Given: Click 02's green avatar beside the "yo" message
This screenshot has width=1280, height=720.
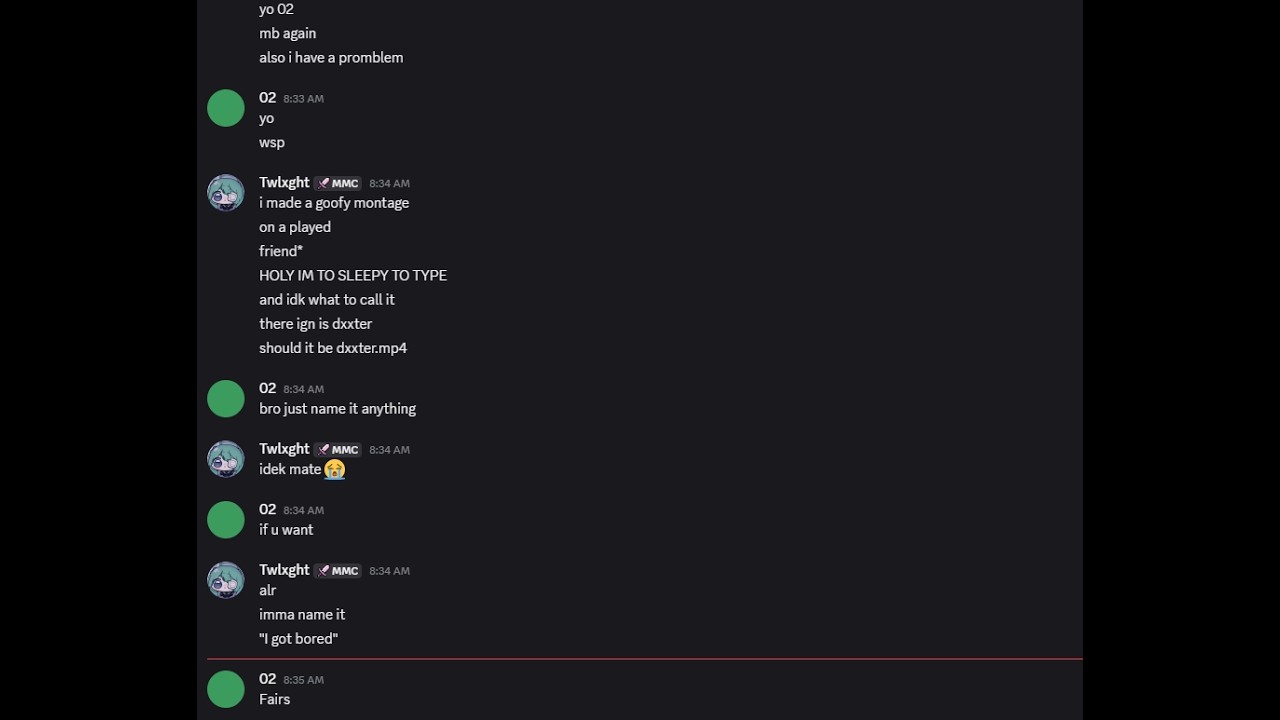Looking at the screenshot, I should click(225, 108).
